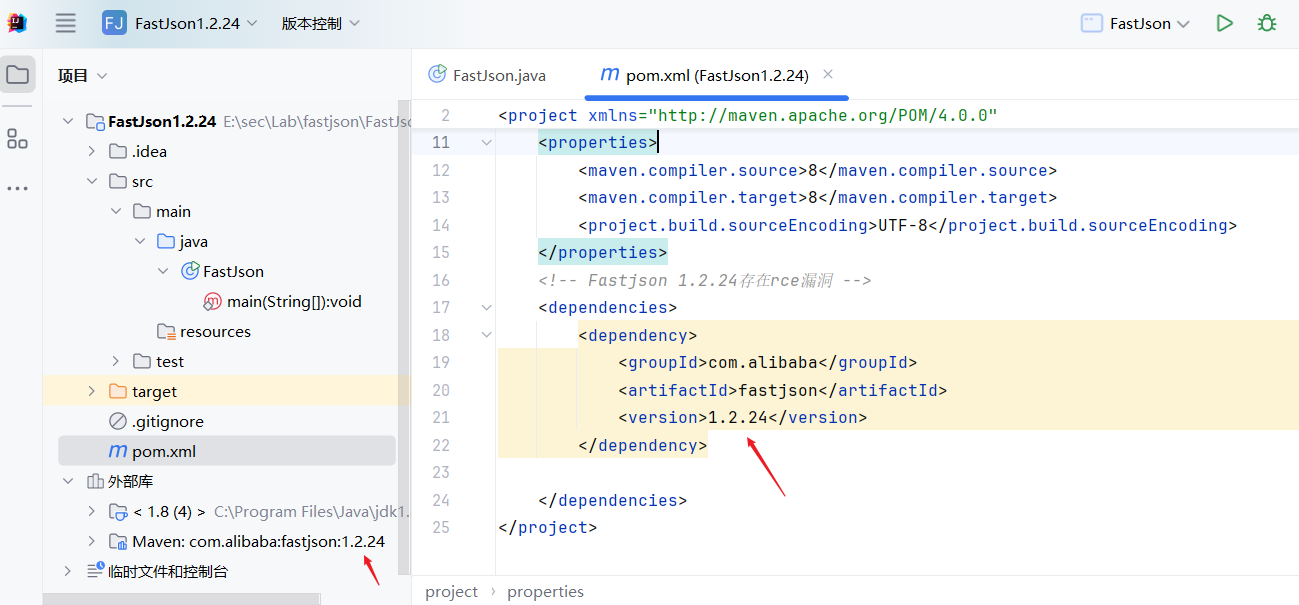Open 版本控制 version control dropdown

[320, 23]
